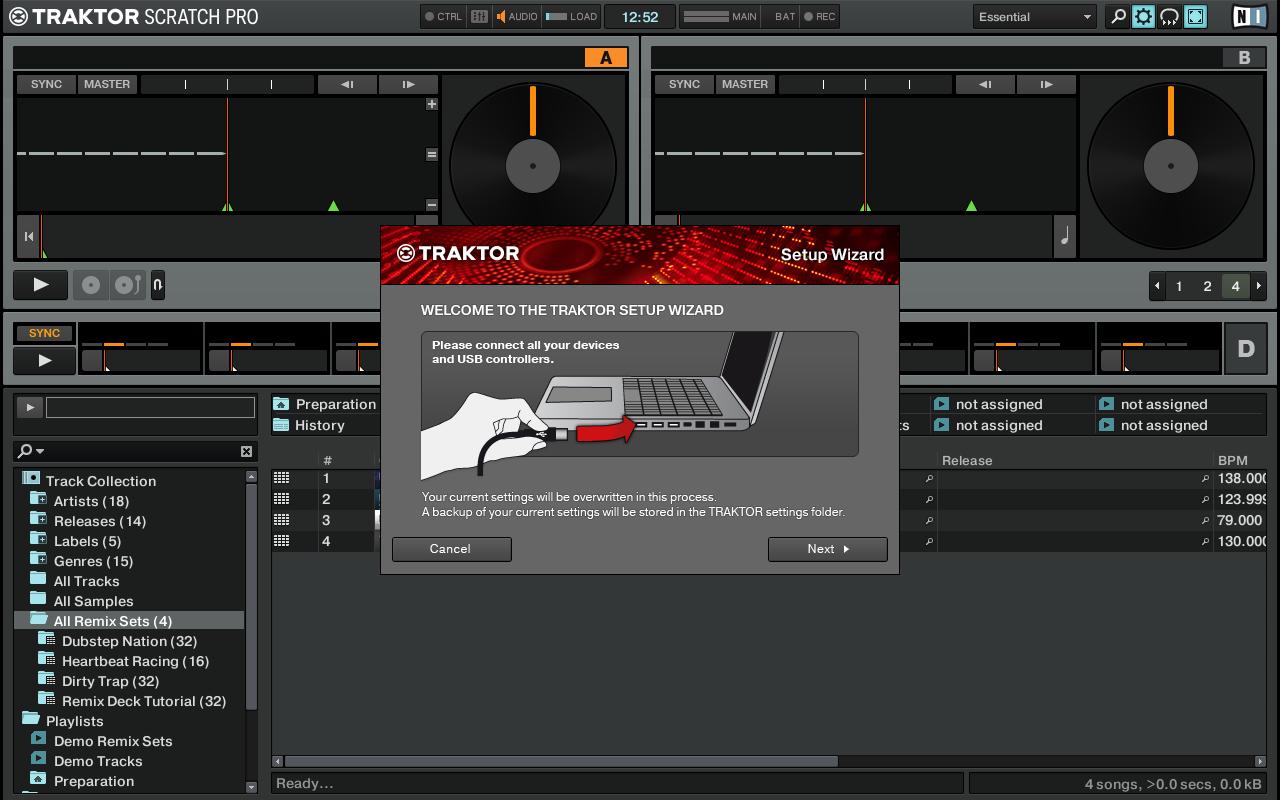
Task: Click the REC indicator in header
Action: 820,16
